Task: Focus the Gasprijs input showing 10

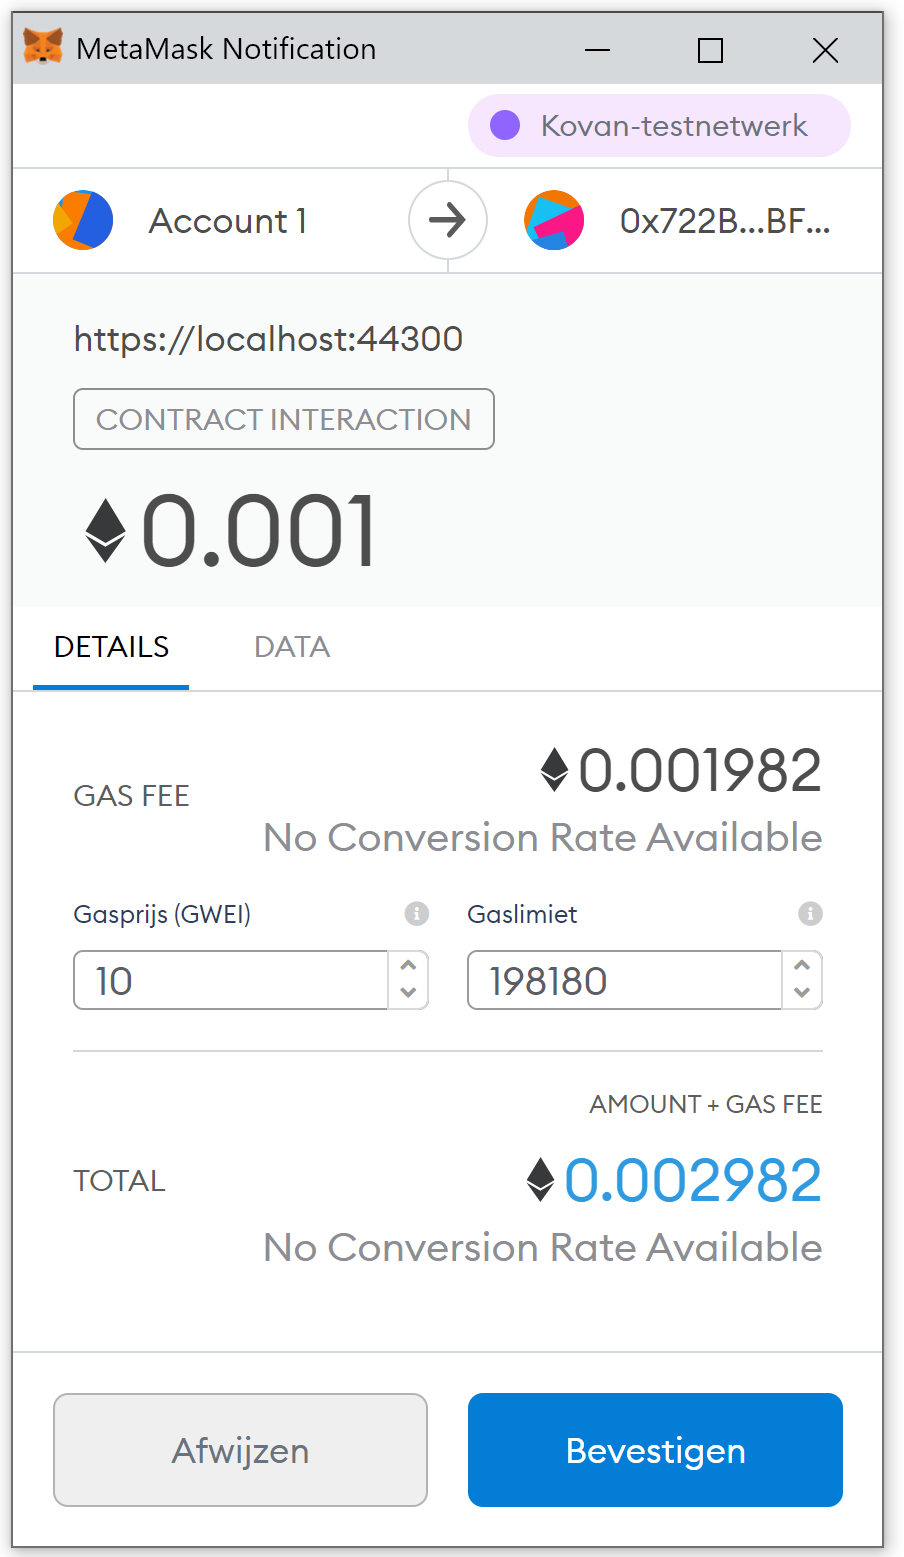Action: [231, 980]
